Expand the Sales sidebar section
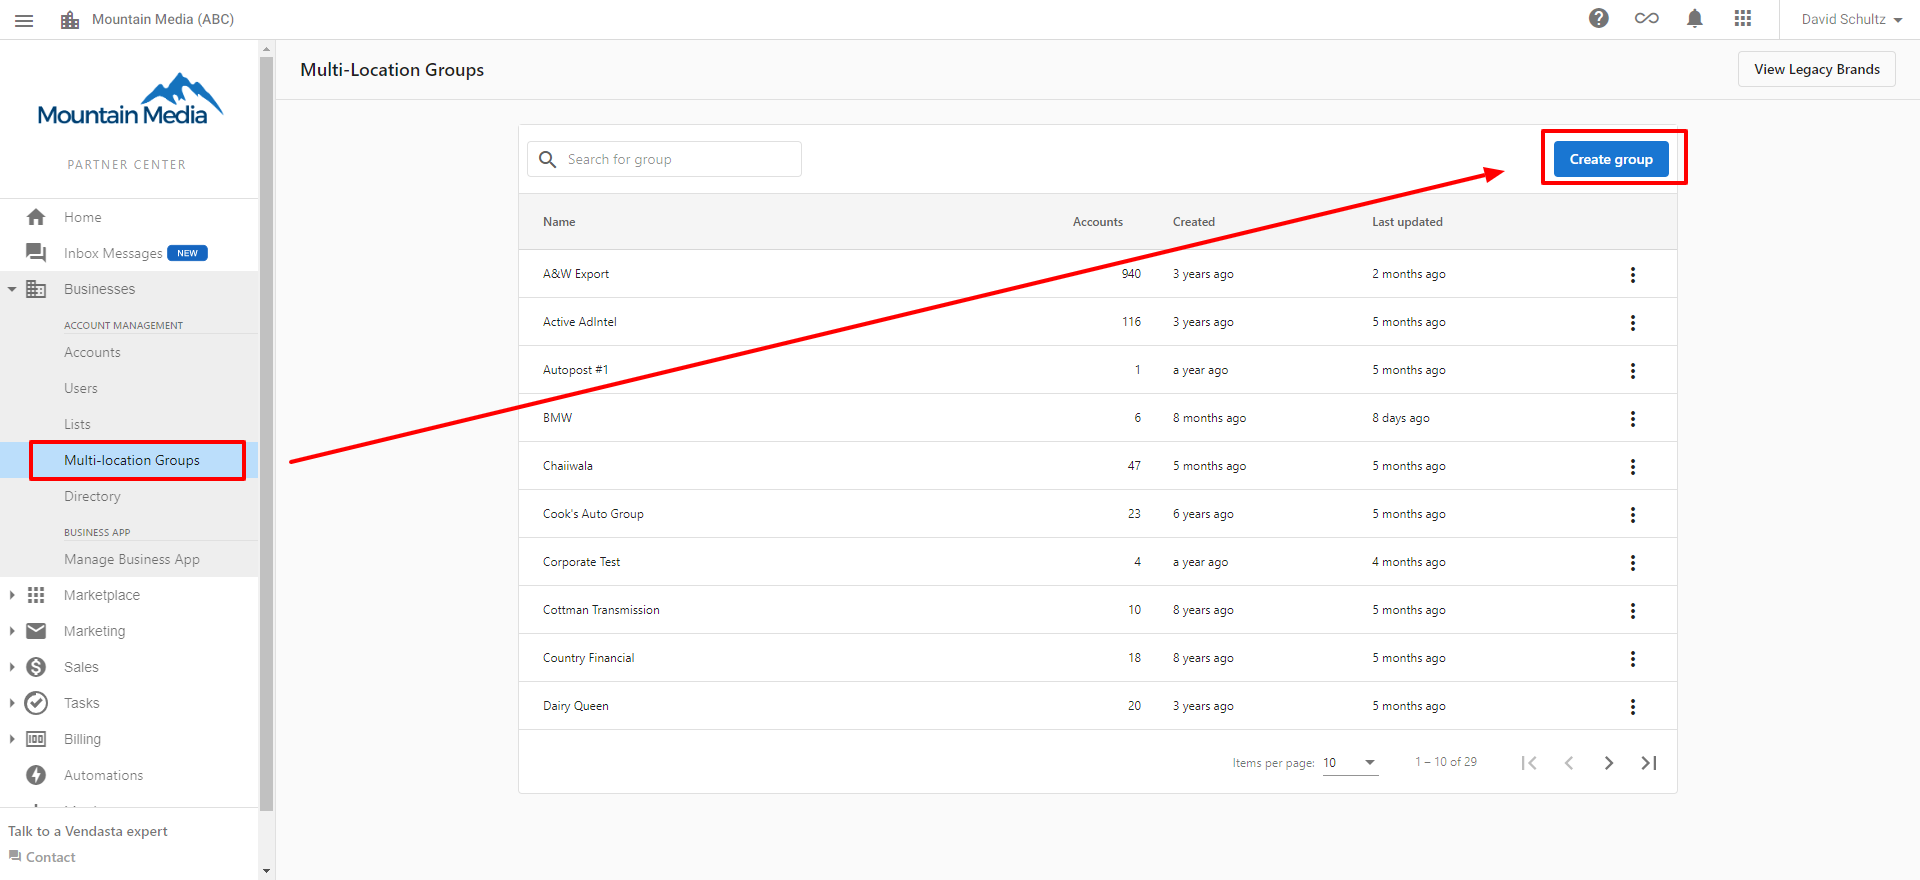The width and height of the screenshot is (1920, 880). pyautogui.click(x=12, y=667)
